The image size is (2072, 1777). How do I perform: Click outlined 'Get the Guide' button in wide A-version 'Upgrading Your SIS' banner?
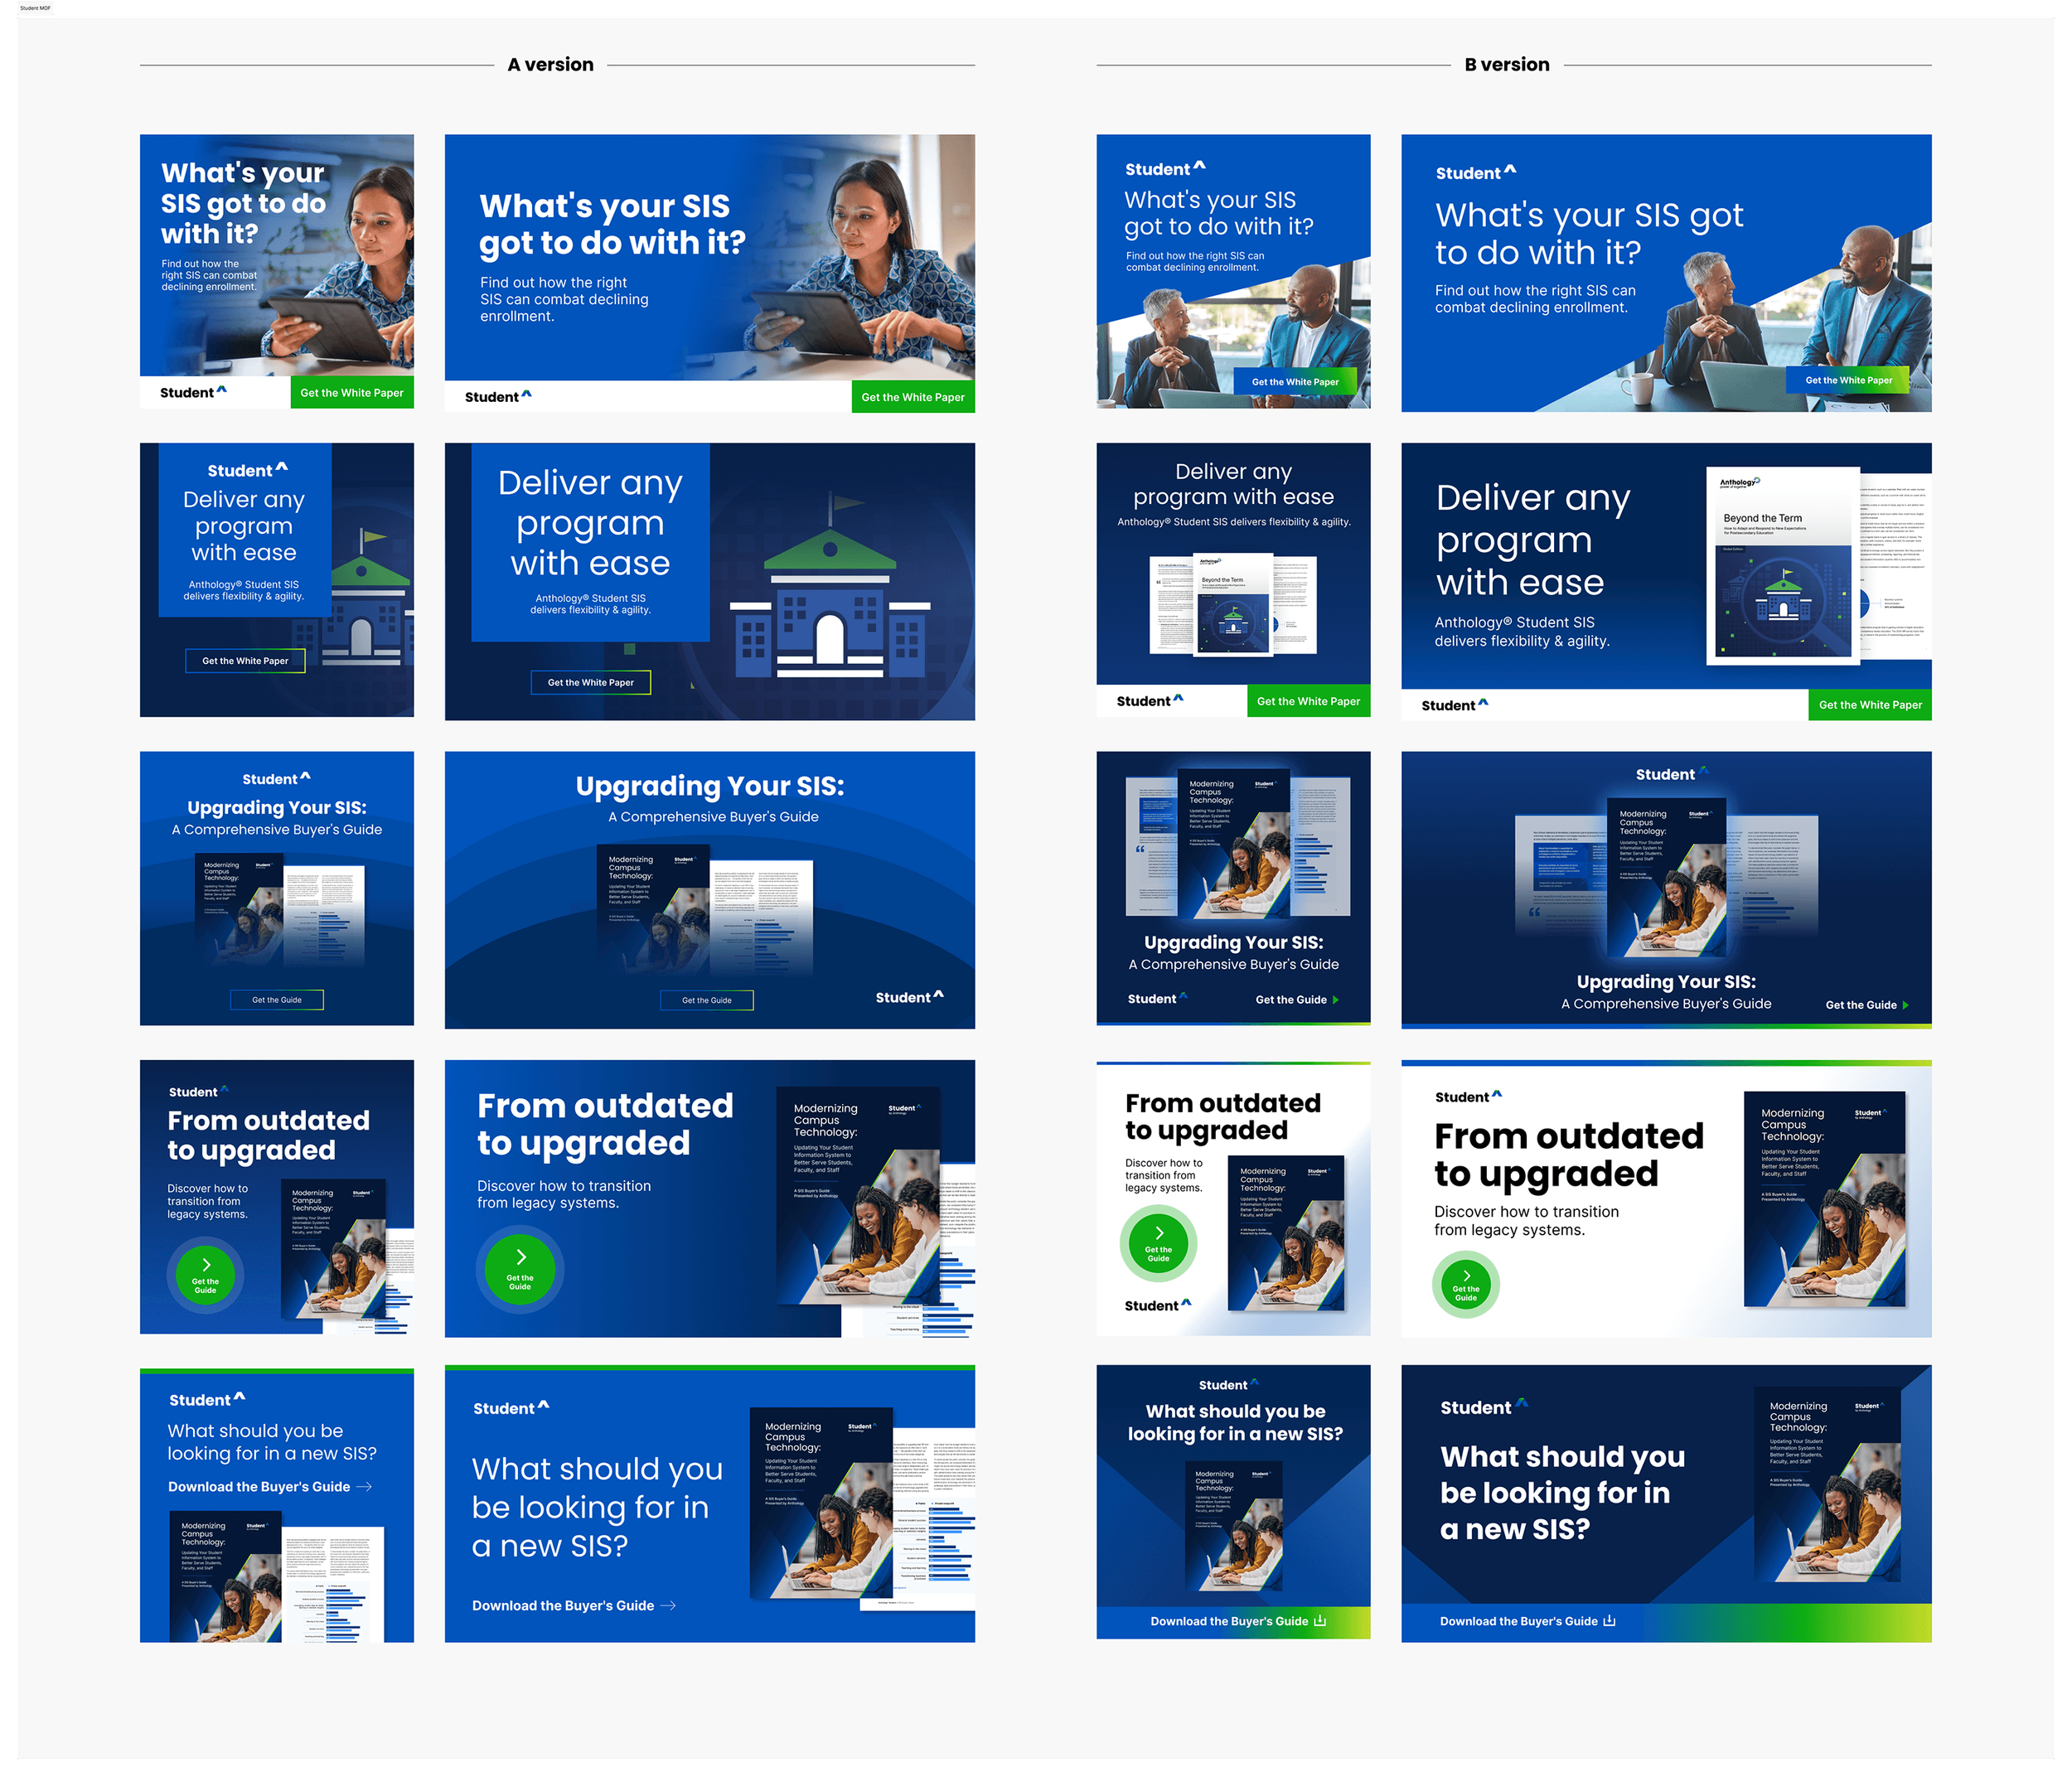tap(706, 1000)
